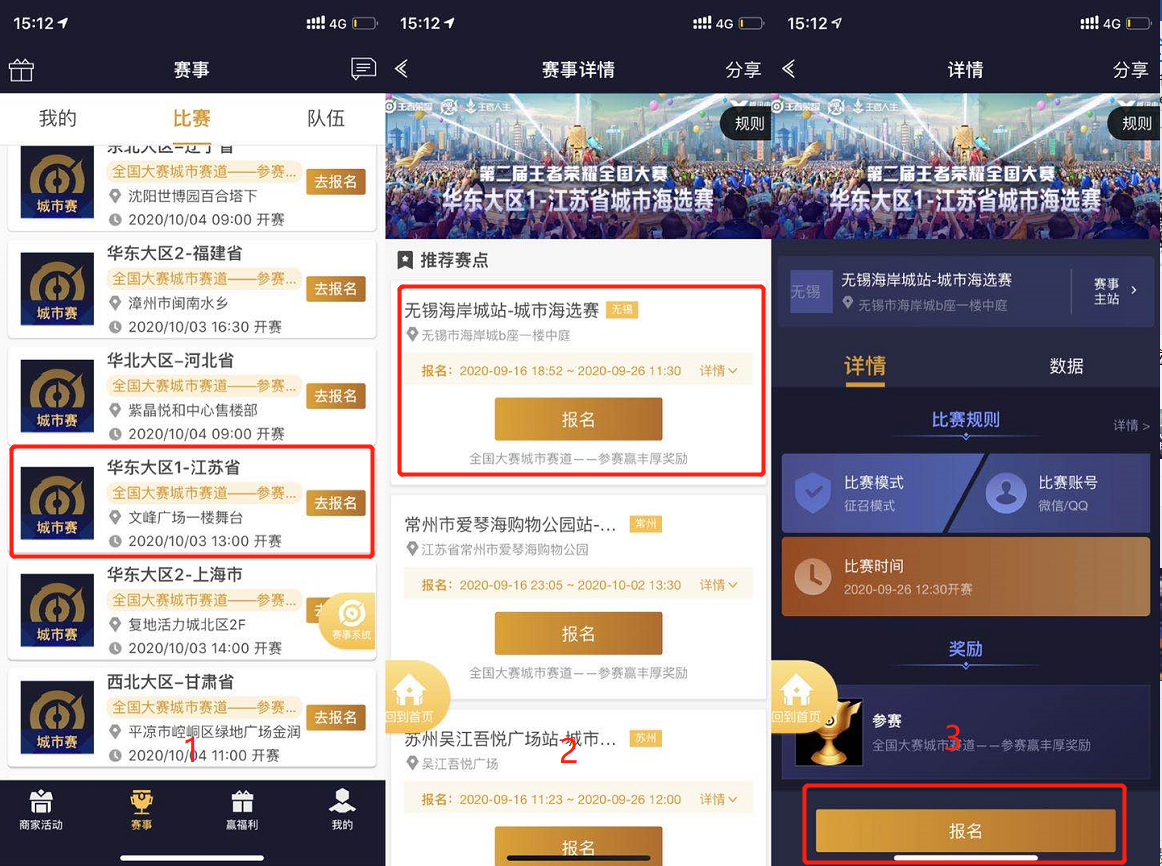Open the 我的 profile icon in the bottom bar
Screen dimensions: 1162x866
(342, 809)
